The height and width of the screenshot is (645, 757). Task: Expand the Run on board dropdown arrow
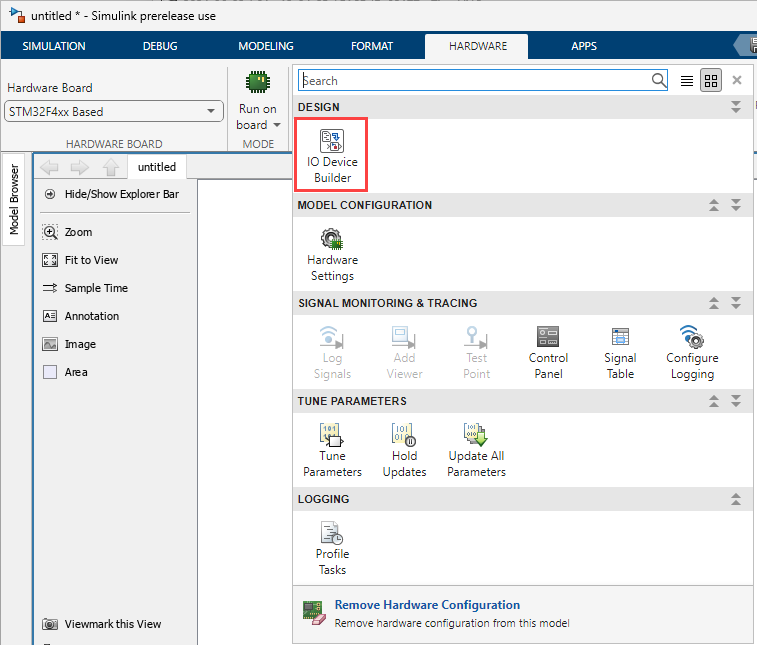(x=277, y=125)
